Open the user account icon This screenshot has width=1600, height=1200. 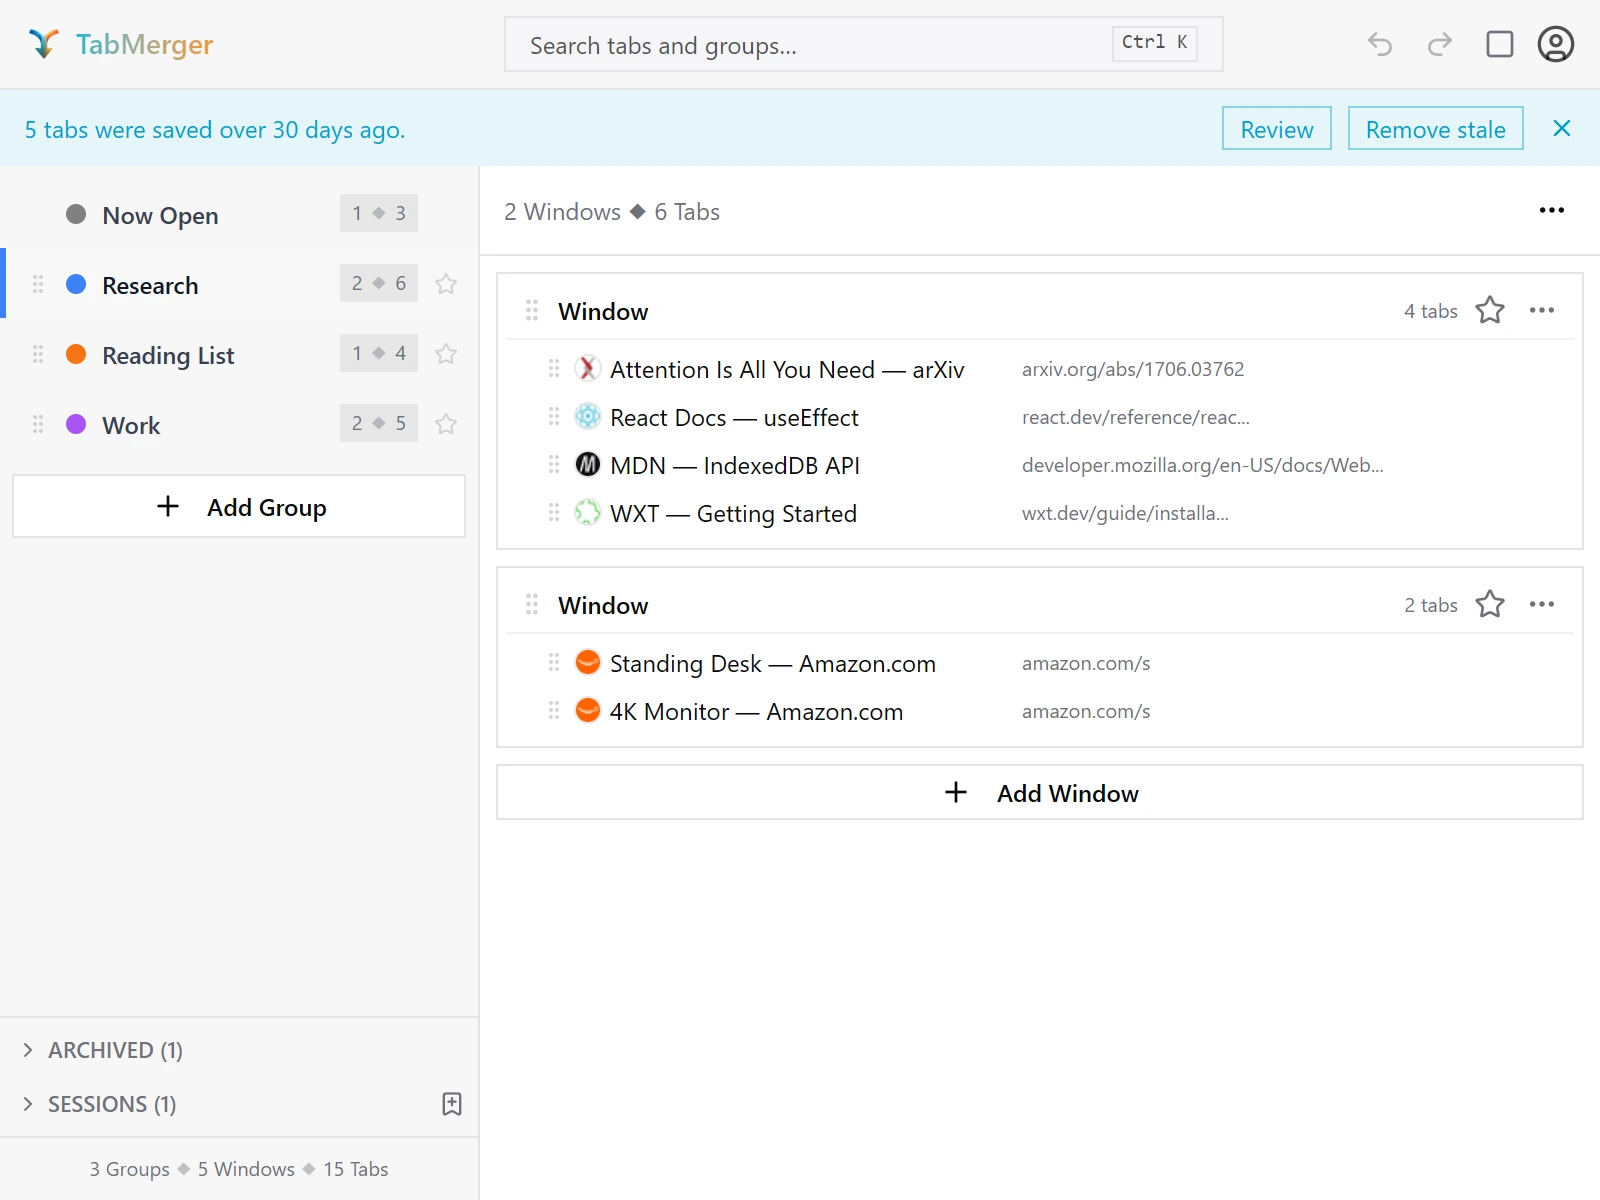click(x=1556, y=44)
